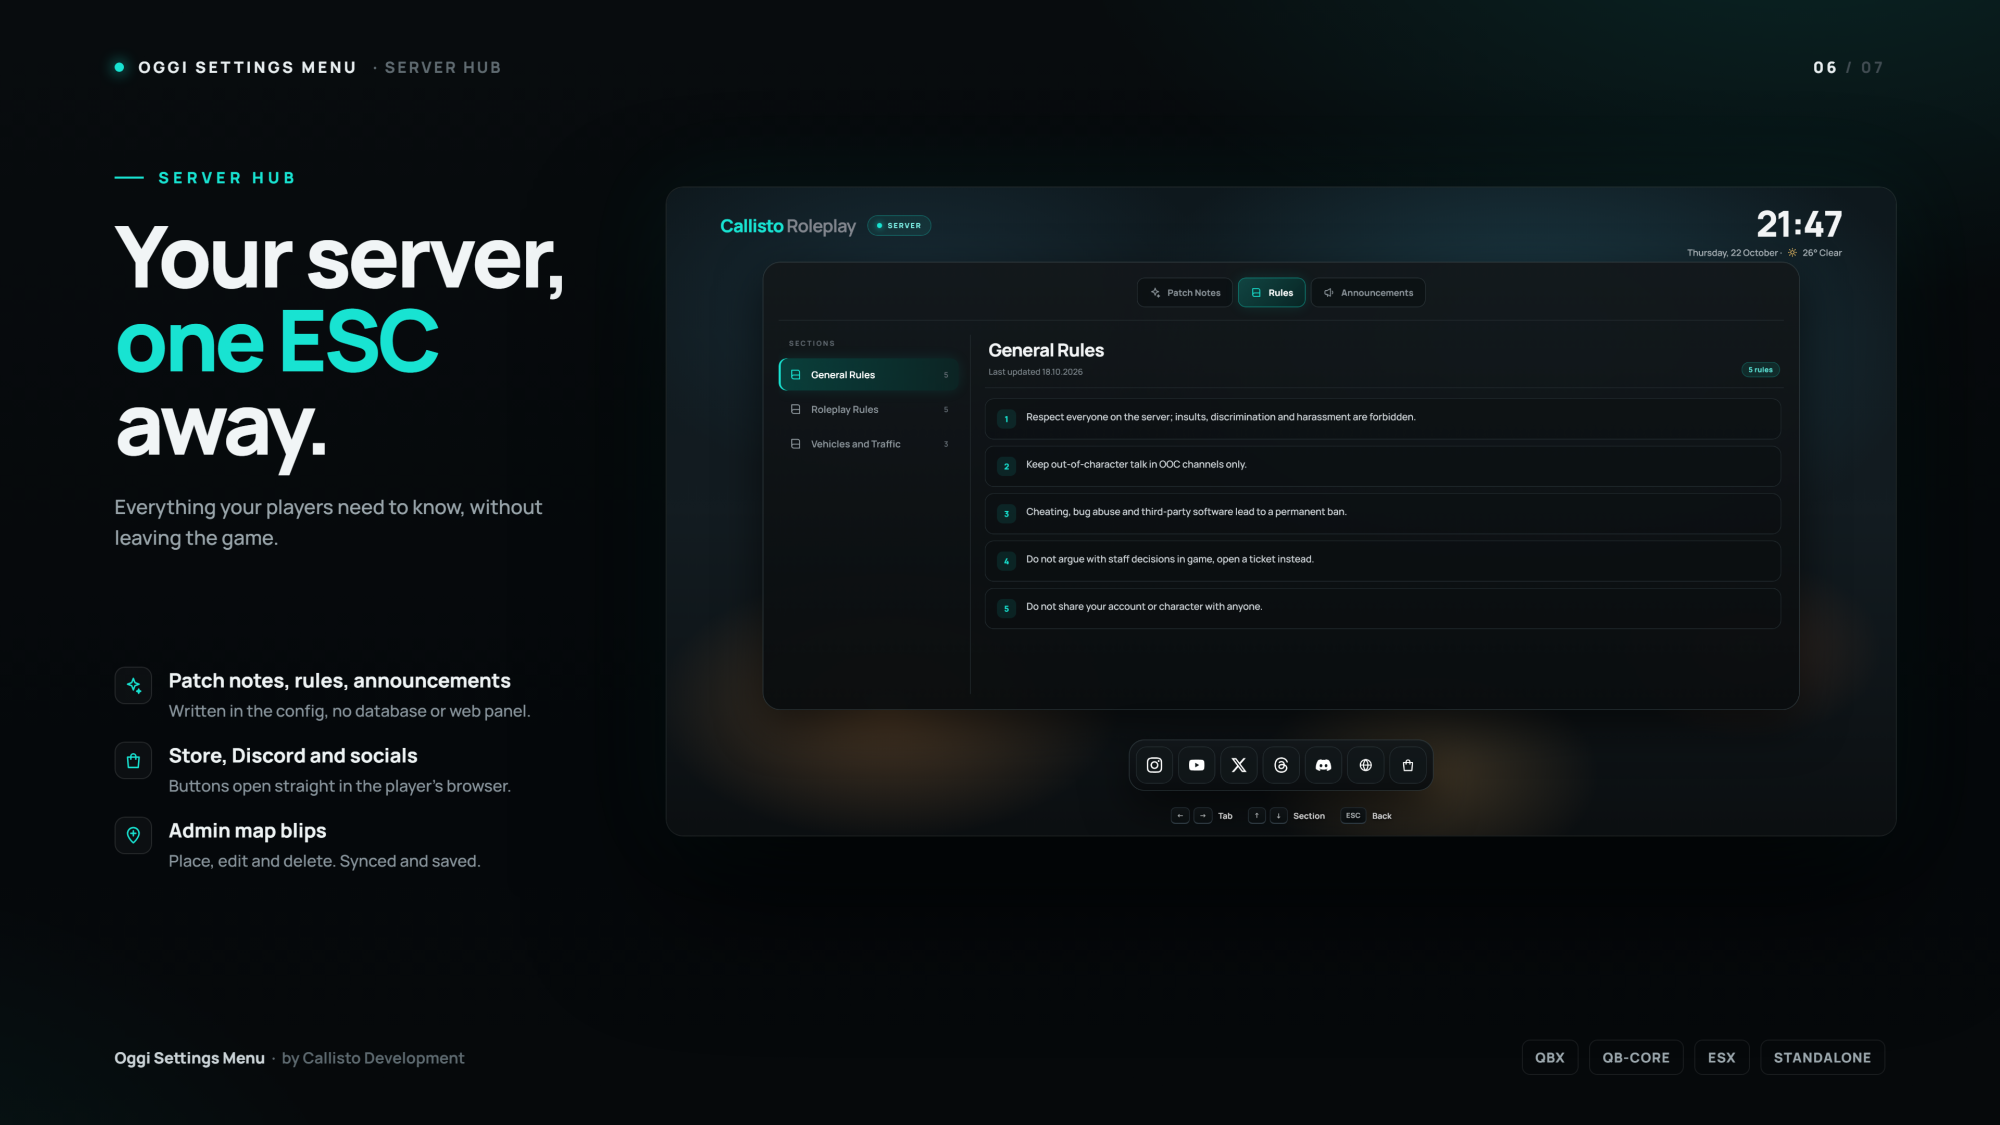Open the YouTube social button
This screenshot has height=1125, width=2000.
[1196, 765]
